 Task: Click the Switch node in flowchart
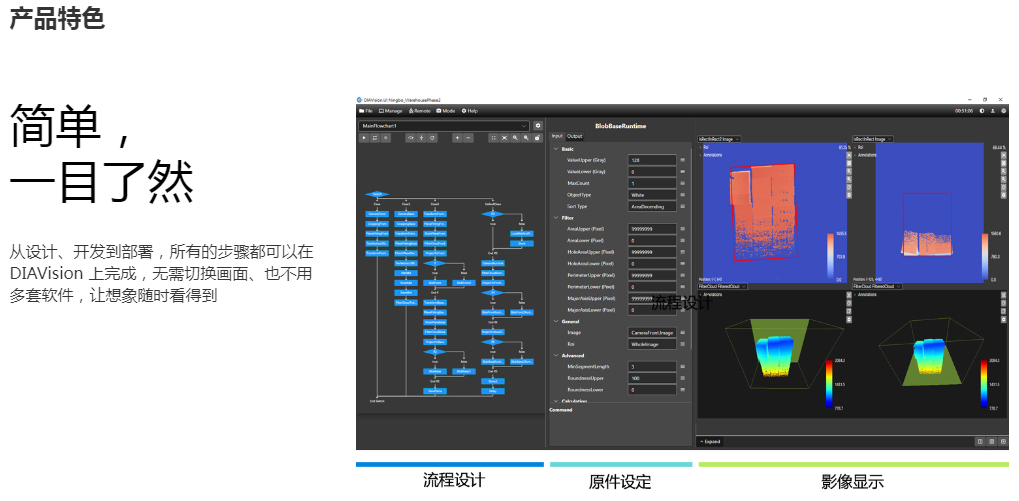tap(378, 194)
